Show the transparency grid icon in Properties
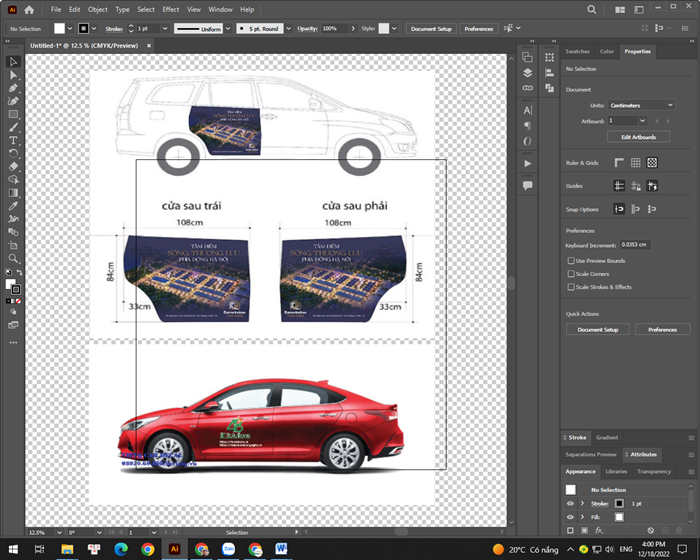Screen dimensions: 700x560 [x=652, y=162]
